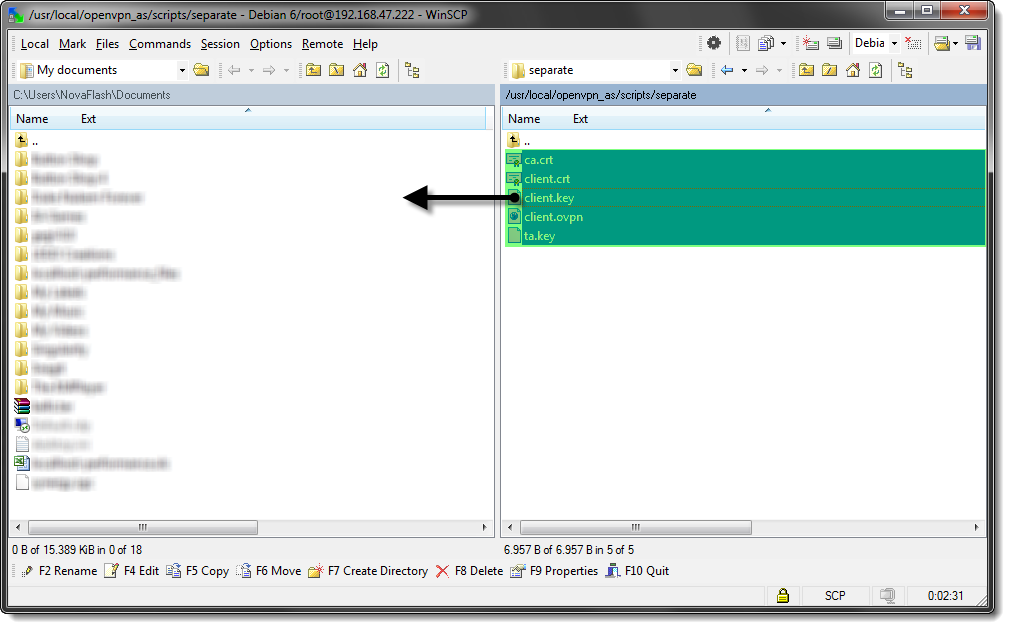Click the local parent directory icon
The width and height of the screenshot is (1010, 629).
click(314, 70)
